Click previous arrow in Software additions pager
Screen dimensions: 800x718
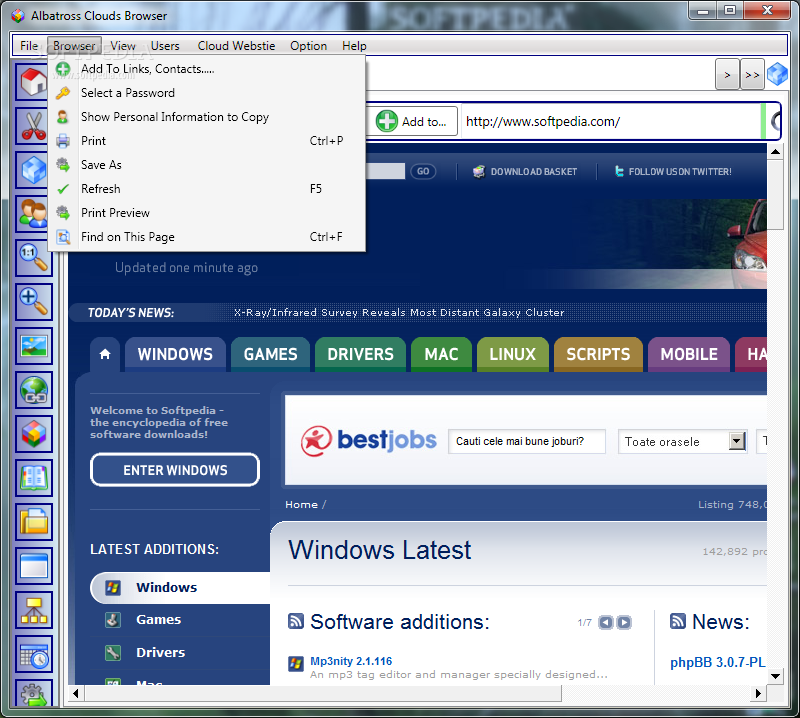click(606, 623)
